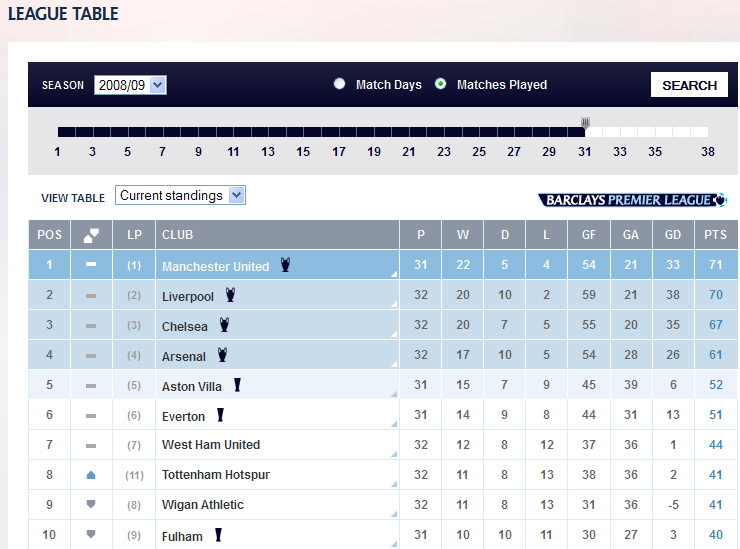The image size is (740, 549).
Task: Expand the Arsenal row corner triangle
Action: (x=394, y=364)
